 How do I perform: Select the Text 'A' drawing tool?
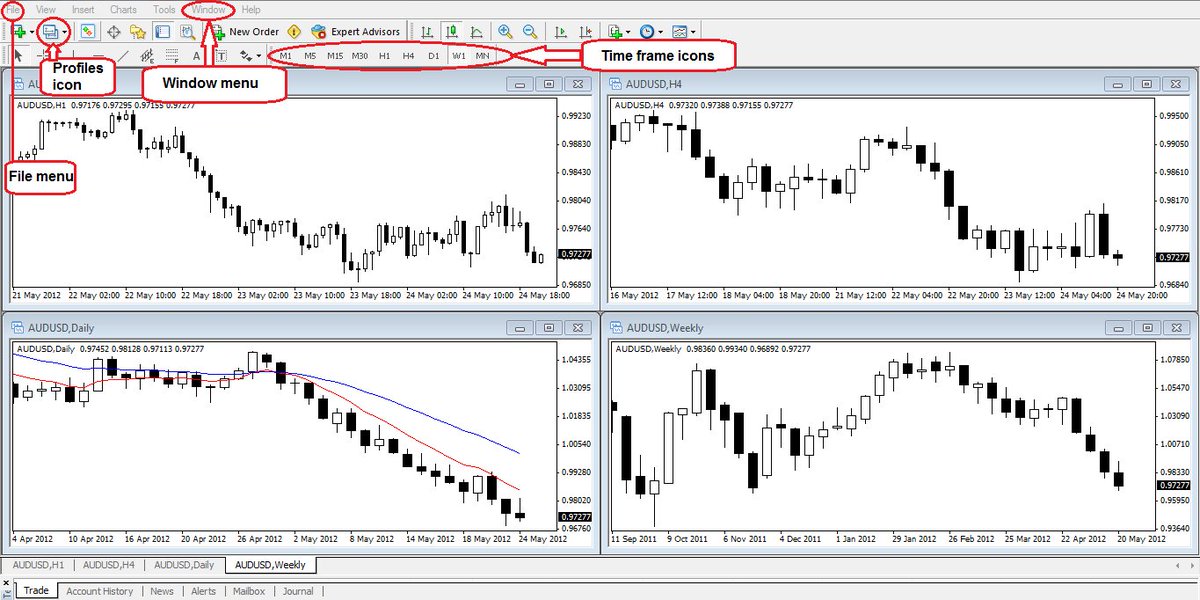196,56
